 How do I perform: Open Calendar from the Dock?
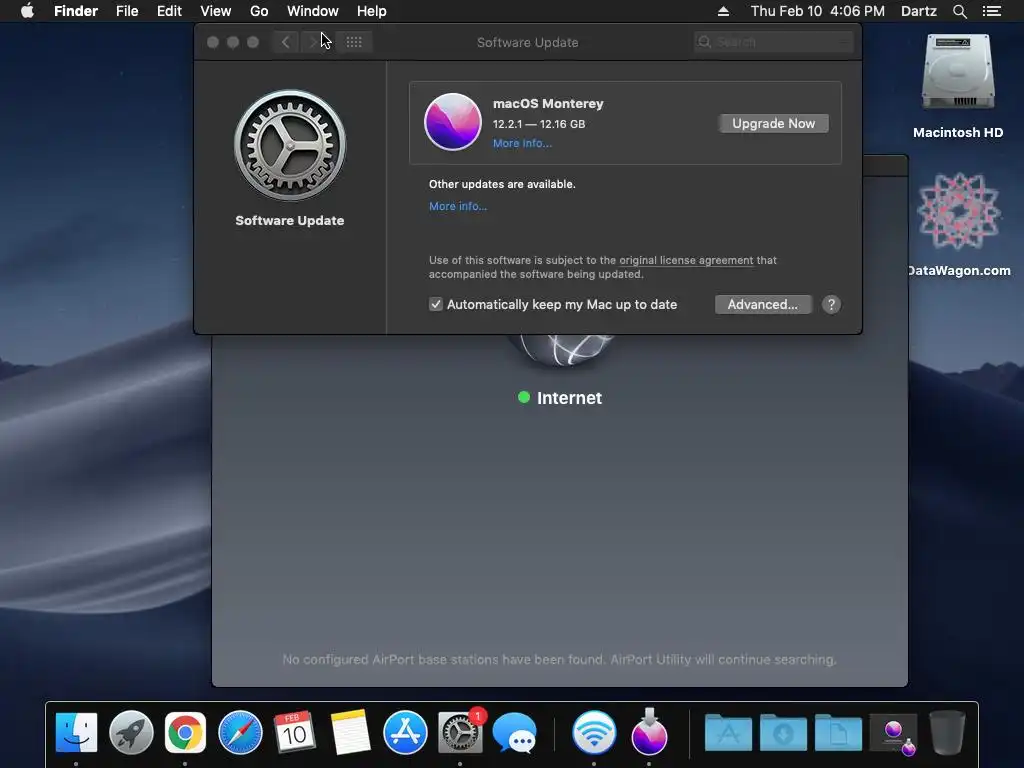click(295, 733)
